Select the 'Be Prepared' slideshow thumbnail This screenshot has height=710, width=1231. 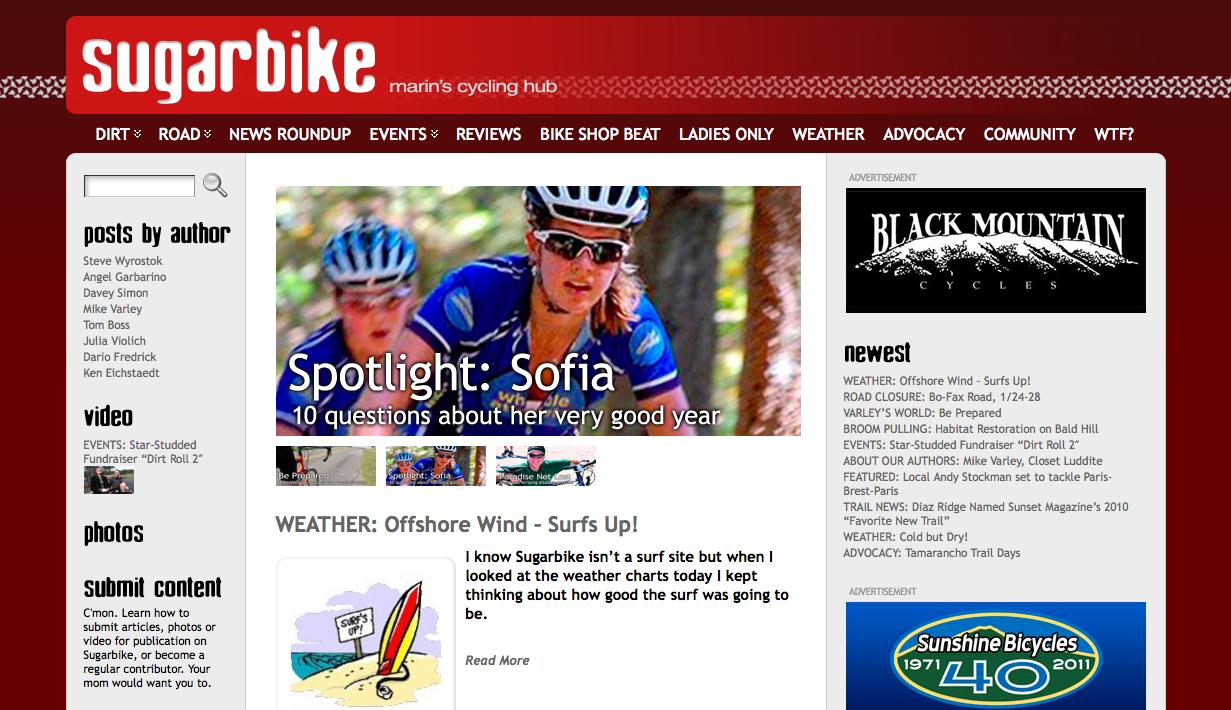326,466
